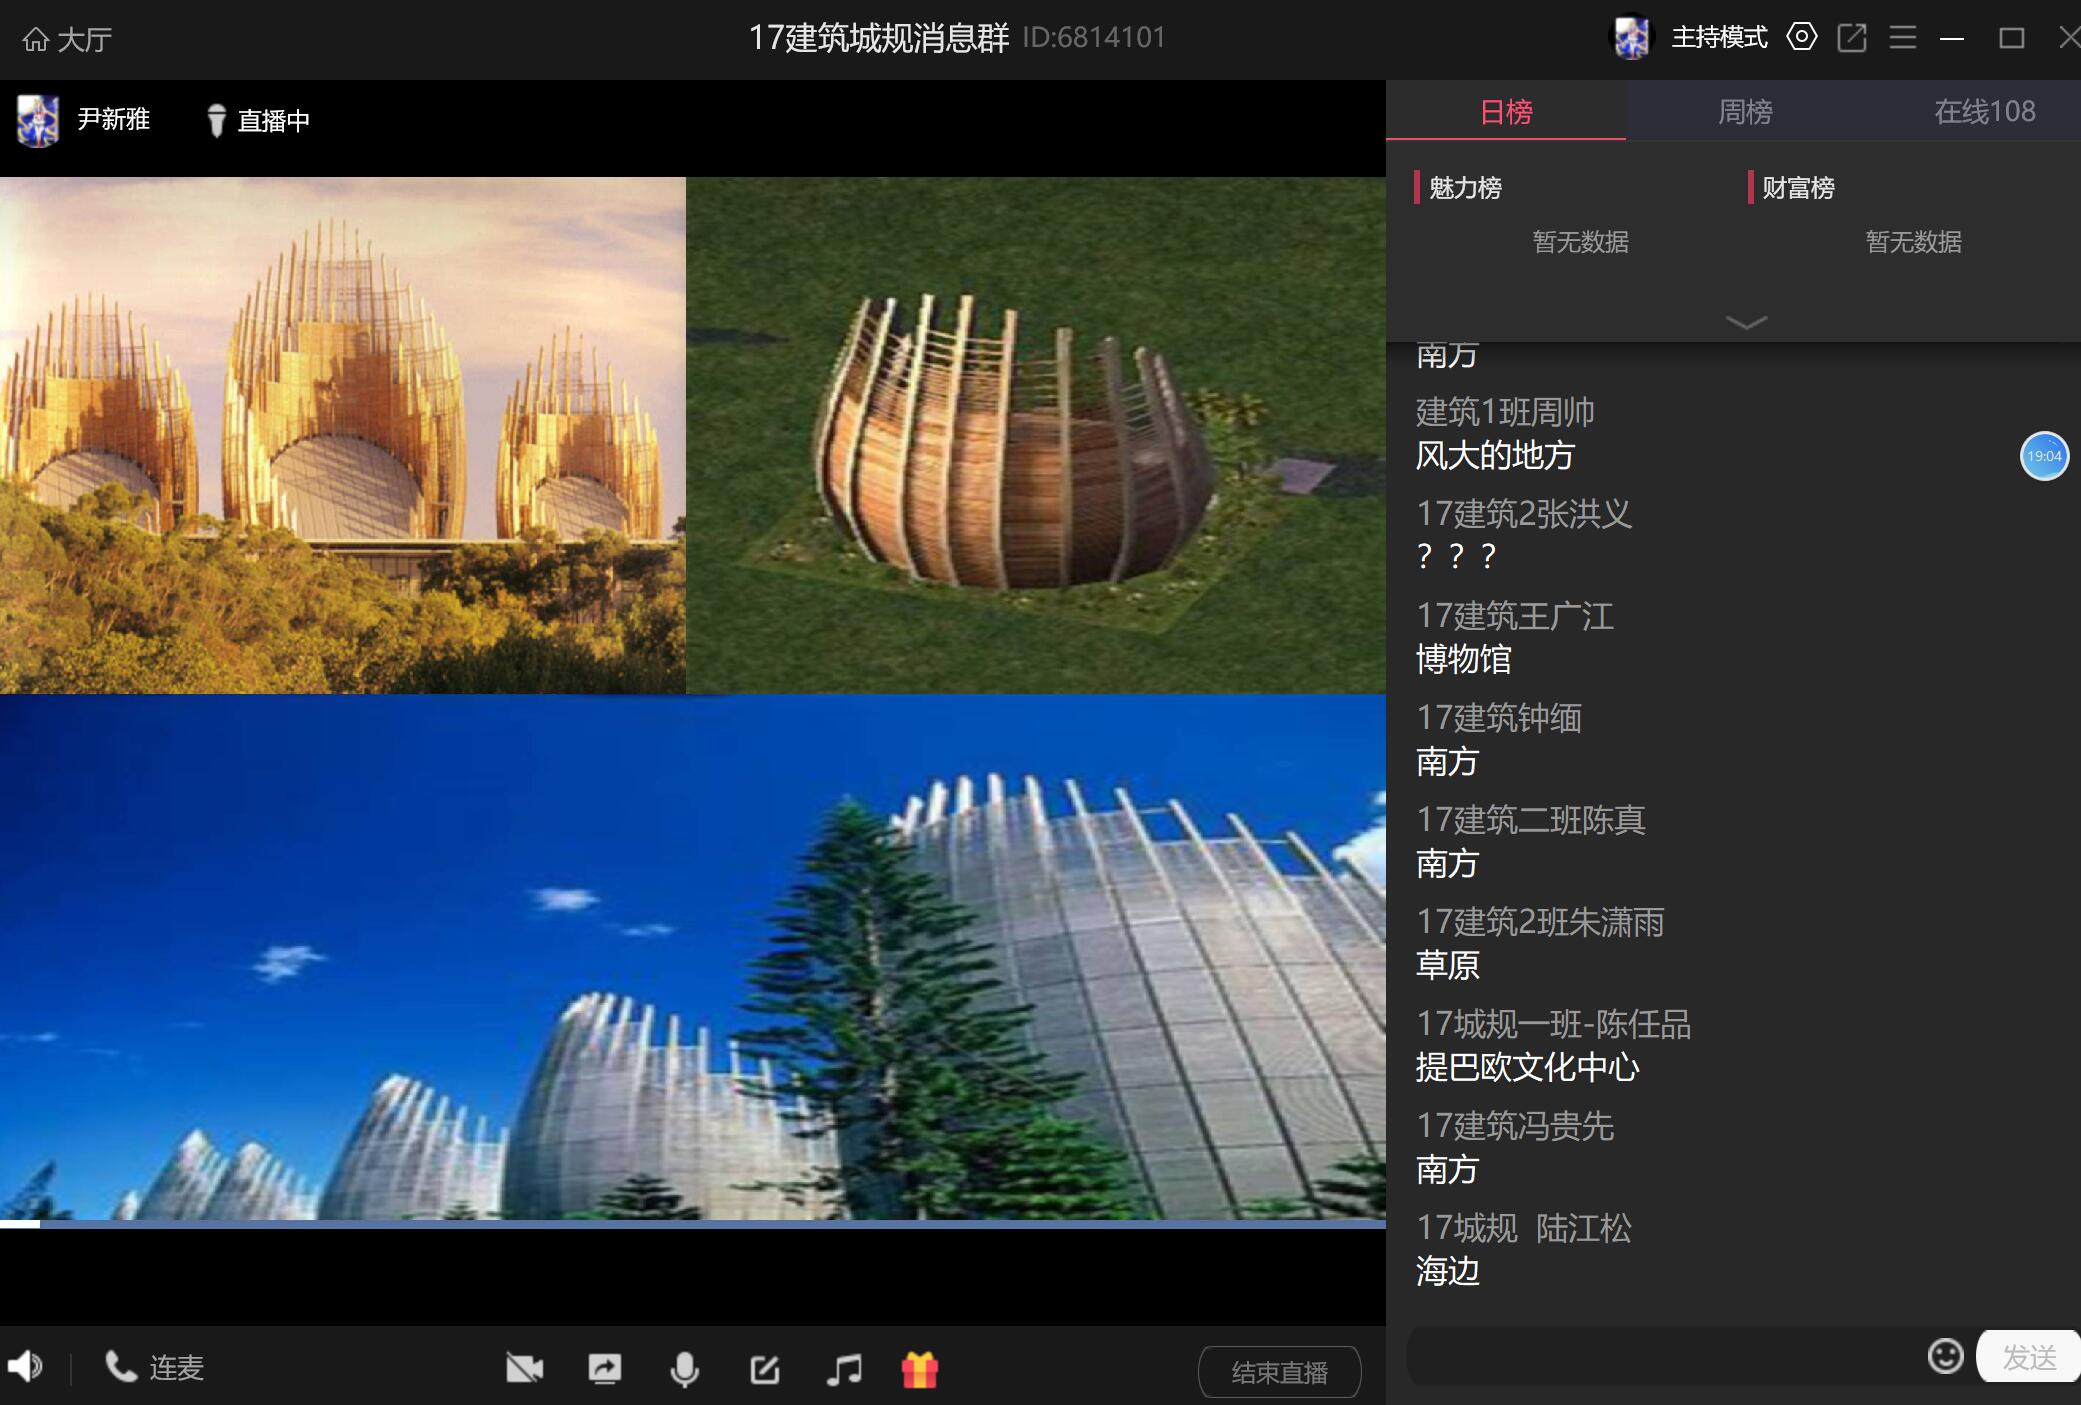This screenshot has height=1405, width=2081.
Task: Switch to the 周榜 weekly tab
Action: click(x=1745, y=111)
